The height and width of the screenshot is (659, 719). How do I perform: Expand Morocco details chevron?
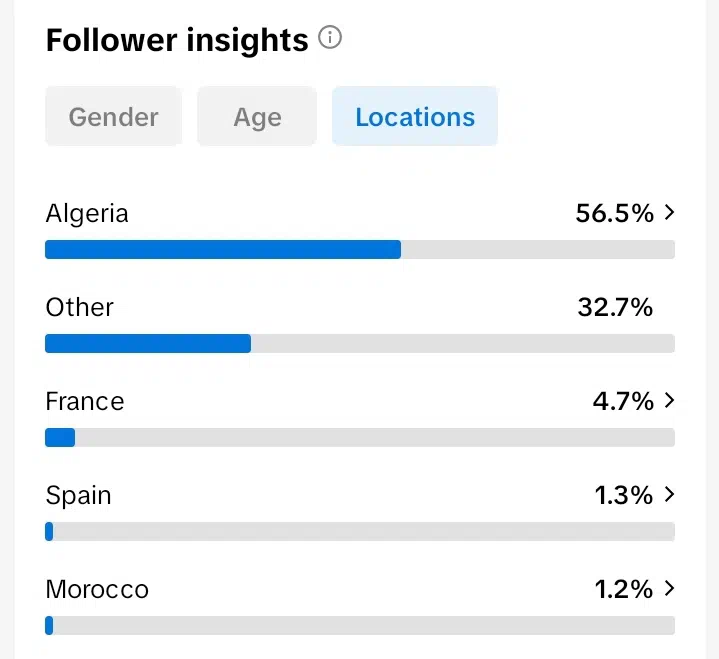tap(670, 588)
